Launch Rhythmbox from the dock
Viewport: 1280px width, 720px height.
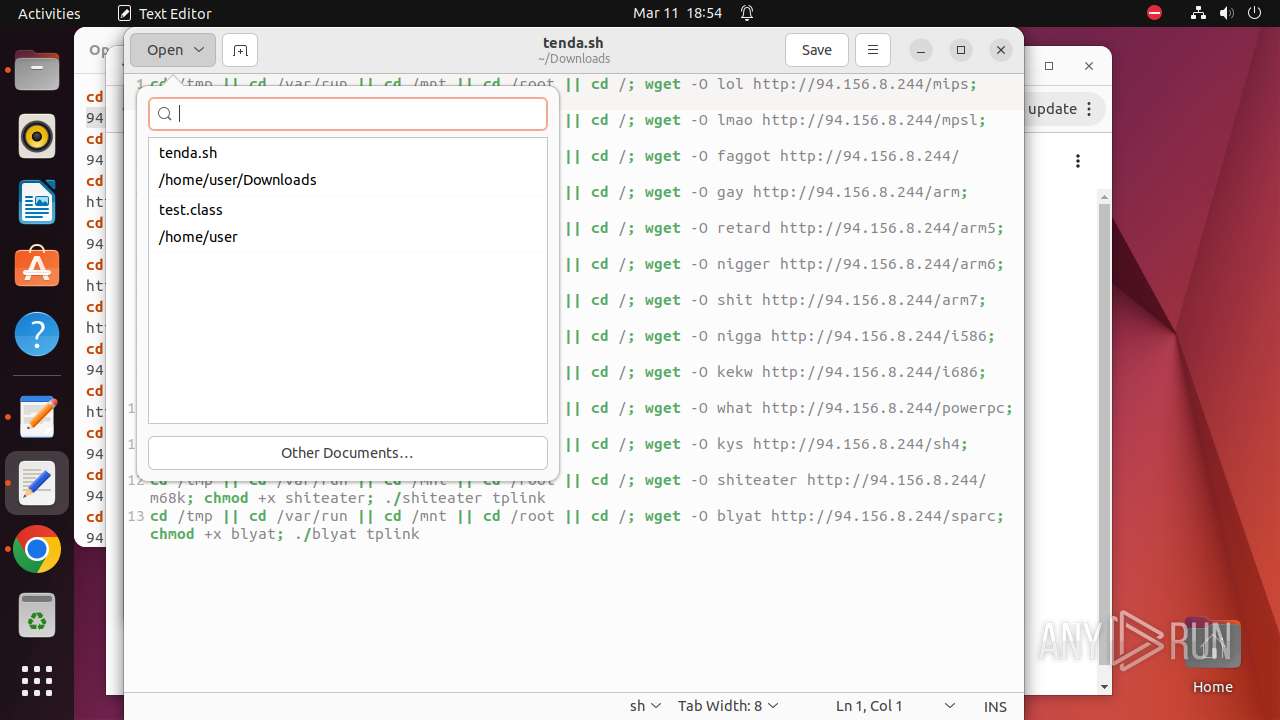pos(37,137)
